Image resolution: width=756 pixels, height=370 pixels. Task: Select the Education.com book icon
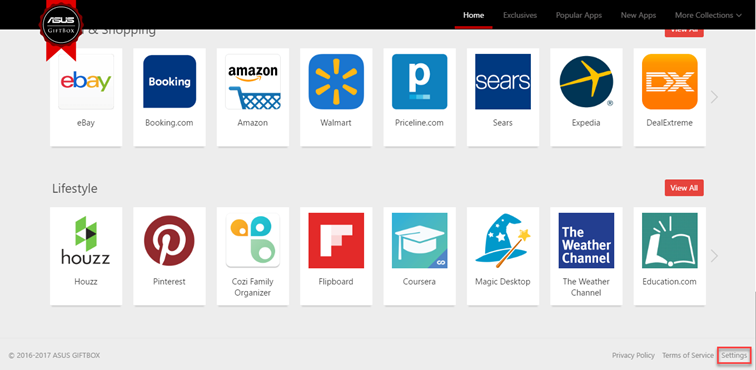(670, 240)
